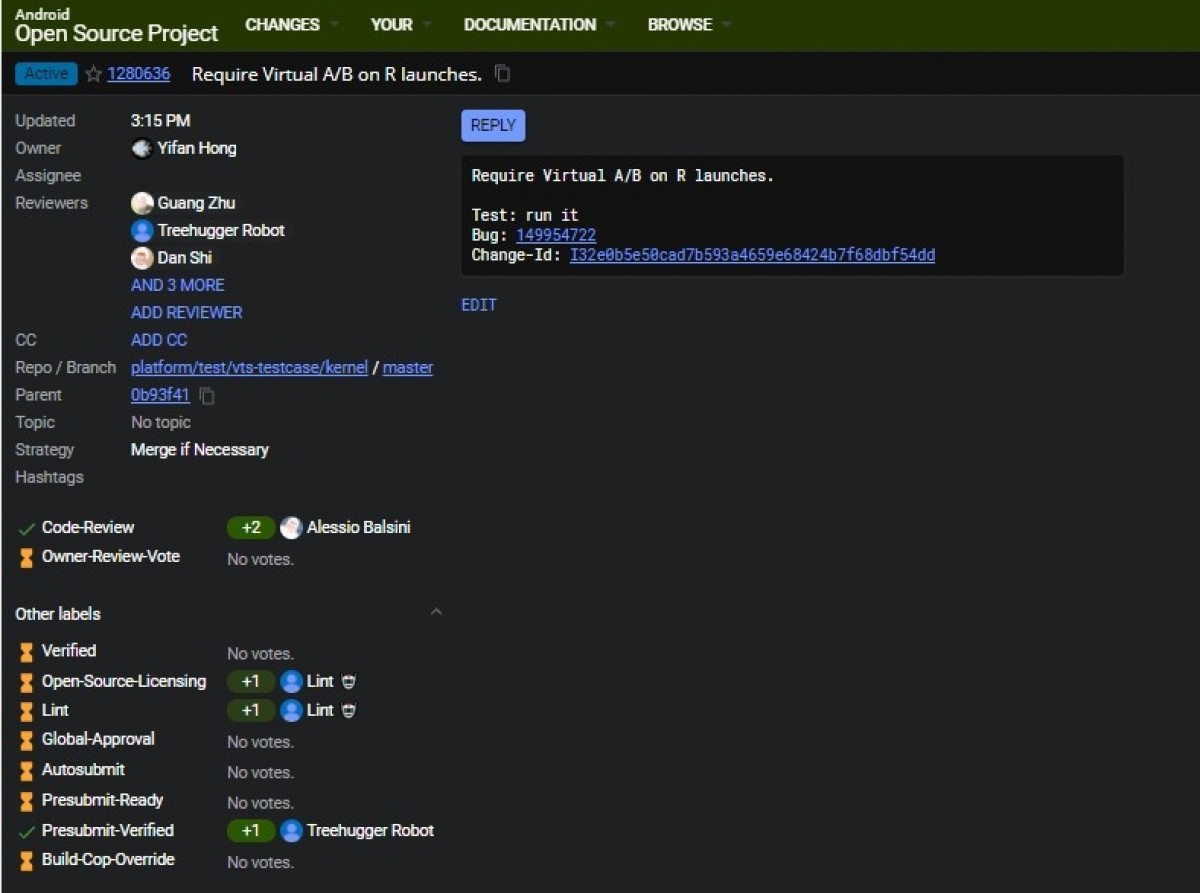The width and height of the screenshot is (1200, 893).
Task: Click the REPLY button
Action: click(x=493, y=126)
